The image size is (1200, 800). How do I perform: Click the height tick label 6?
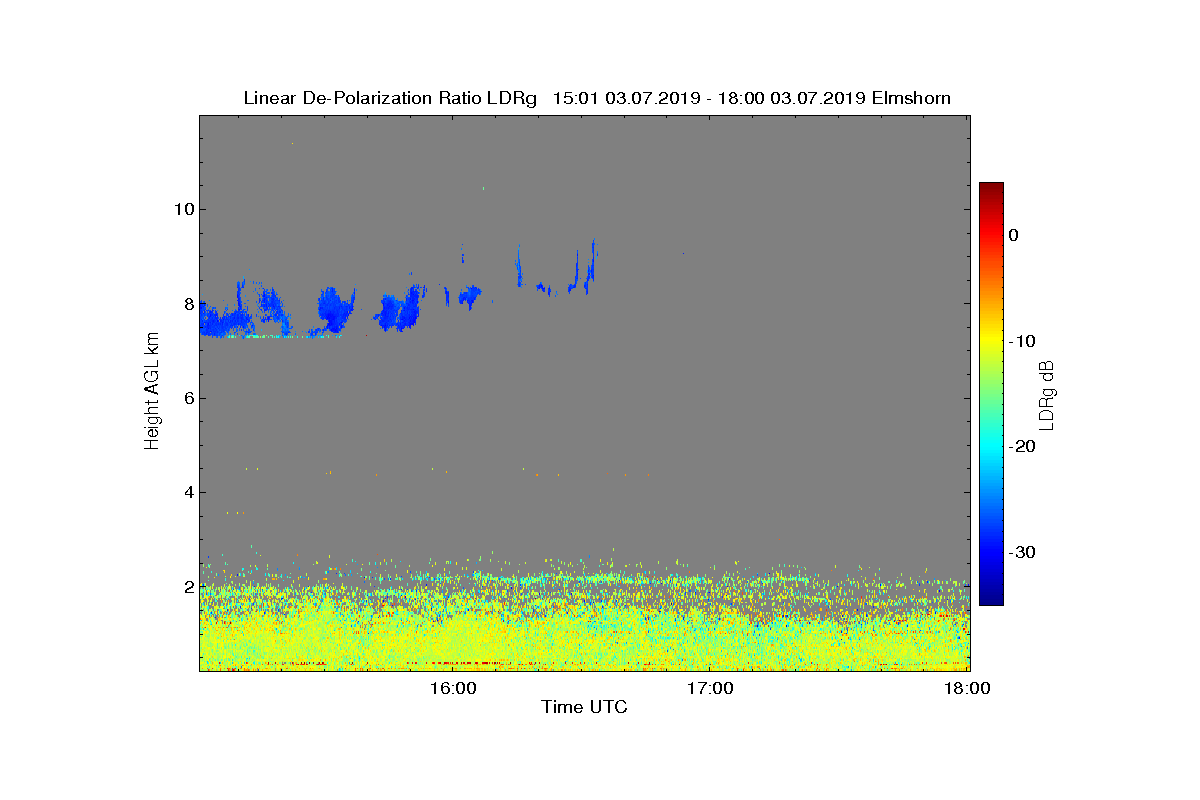[x=187, y=398]
